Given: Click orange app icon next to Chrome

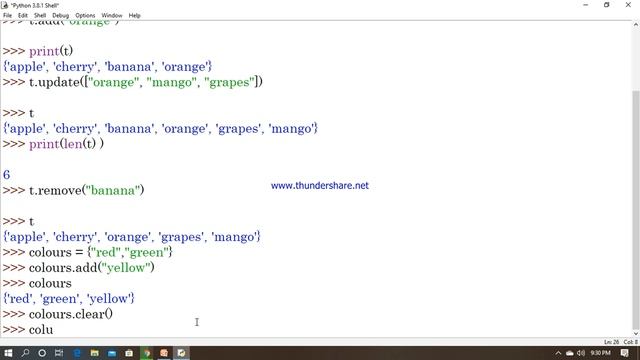Looking at the screenshot, I should click(x=164, y=353).
